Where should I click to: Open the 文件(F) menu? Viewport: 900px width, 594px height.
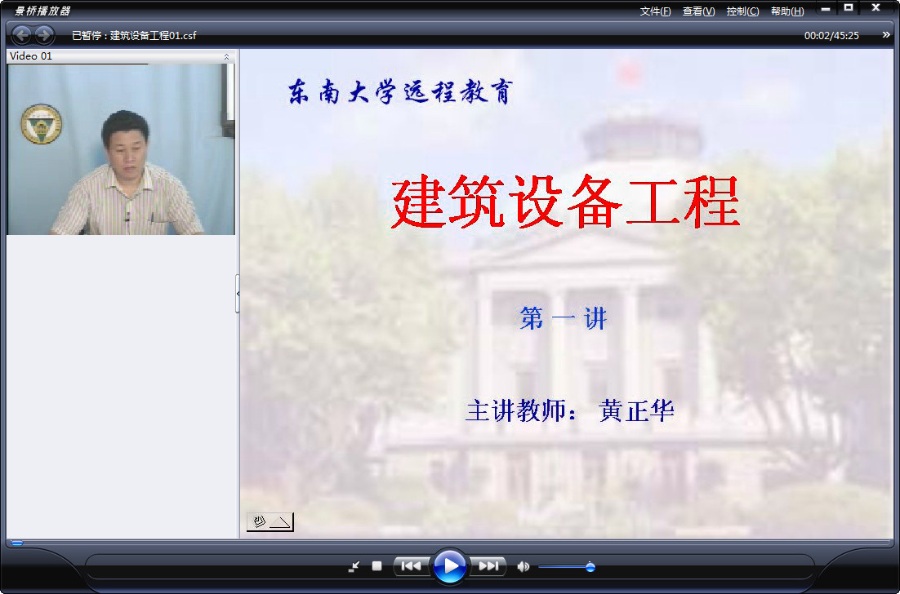pyautogui.click(x=655, y=11)
